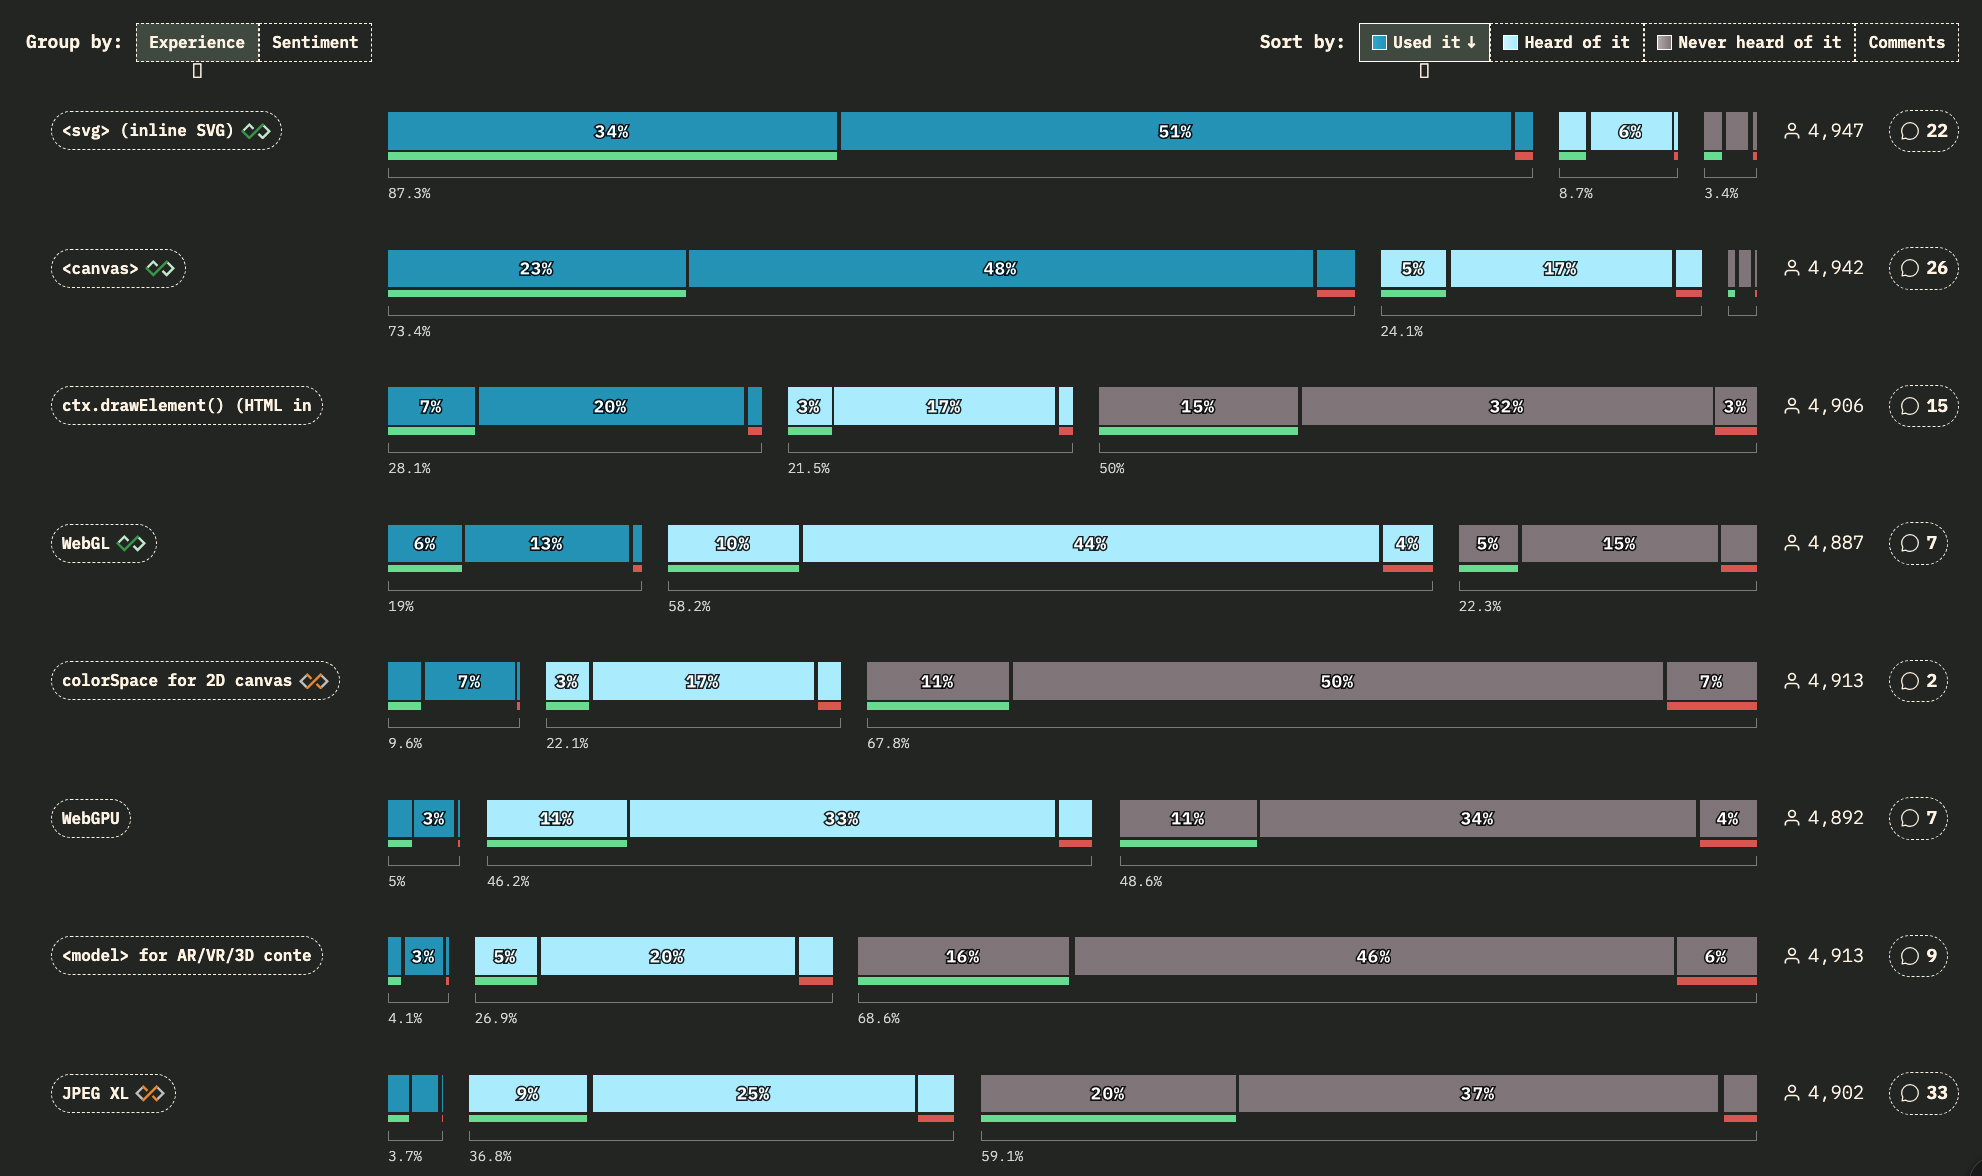Click baseline diamond icon next to <canvas>
The width and height of the screenshot is (1982, 1176).
[x=160, y=268]
